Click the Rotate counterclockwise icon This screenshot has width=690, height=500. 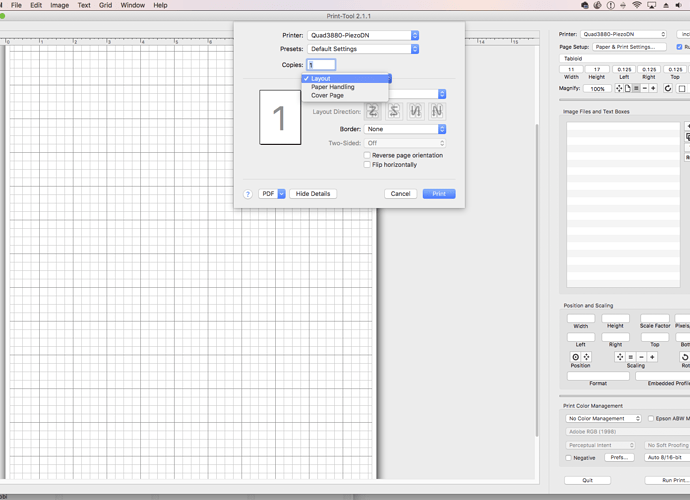[685, 357]
